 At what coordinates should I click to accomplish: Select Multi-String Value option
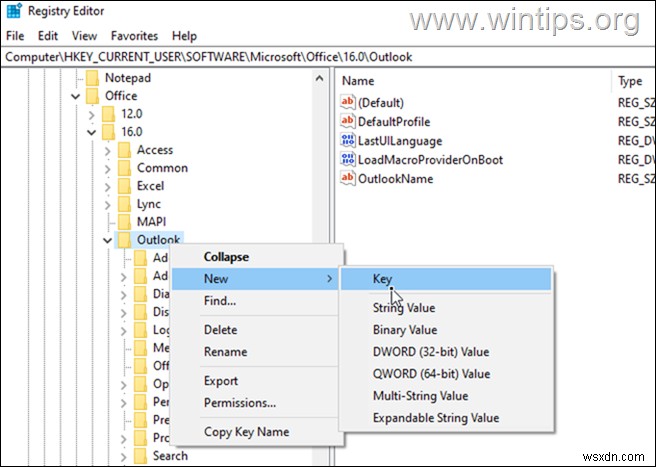[x=446, y=396]
